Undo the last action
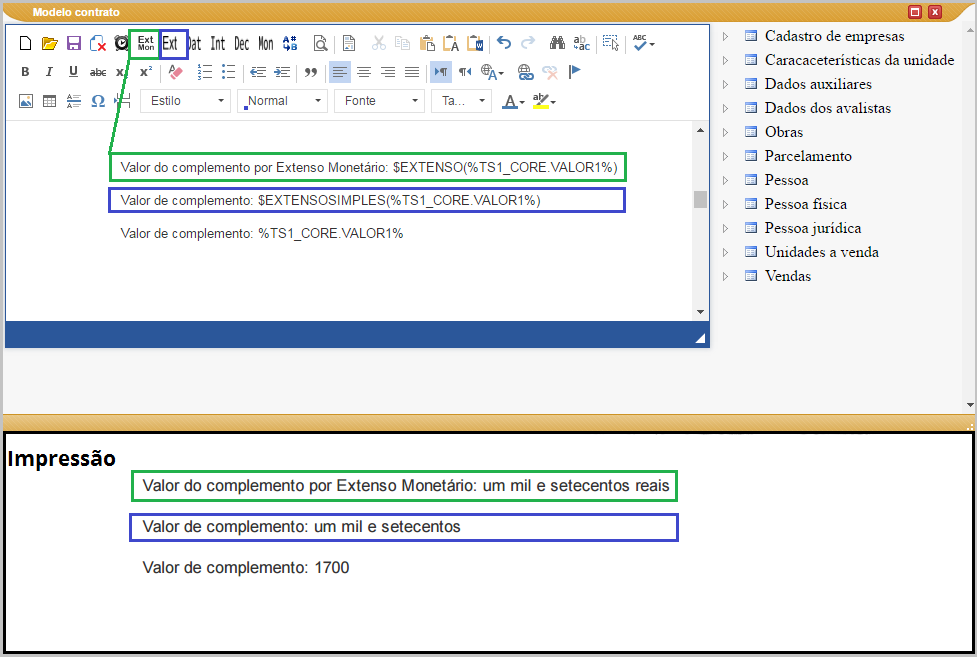The height and width of the screenshot is (657, 977). [x=504, y=43]
